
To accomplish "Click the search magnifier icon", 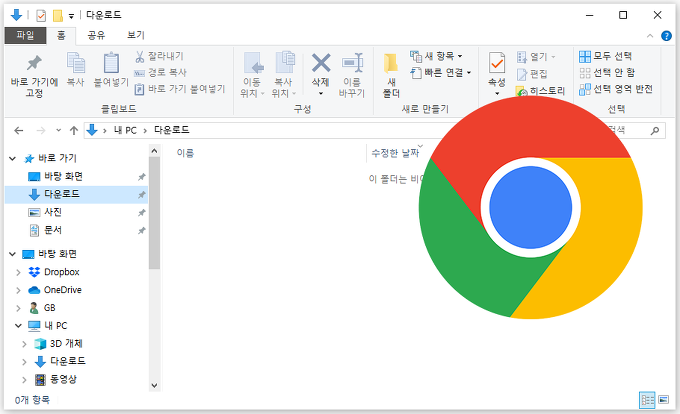I will point(655,130).
